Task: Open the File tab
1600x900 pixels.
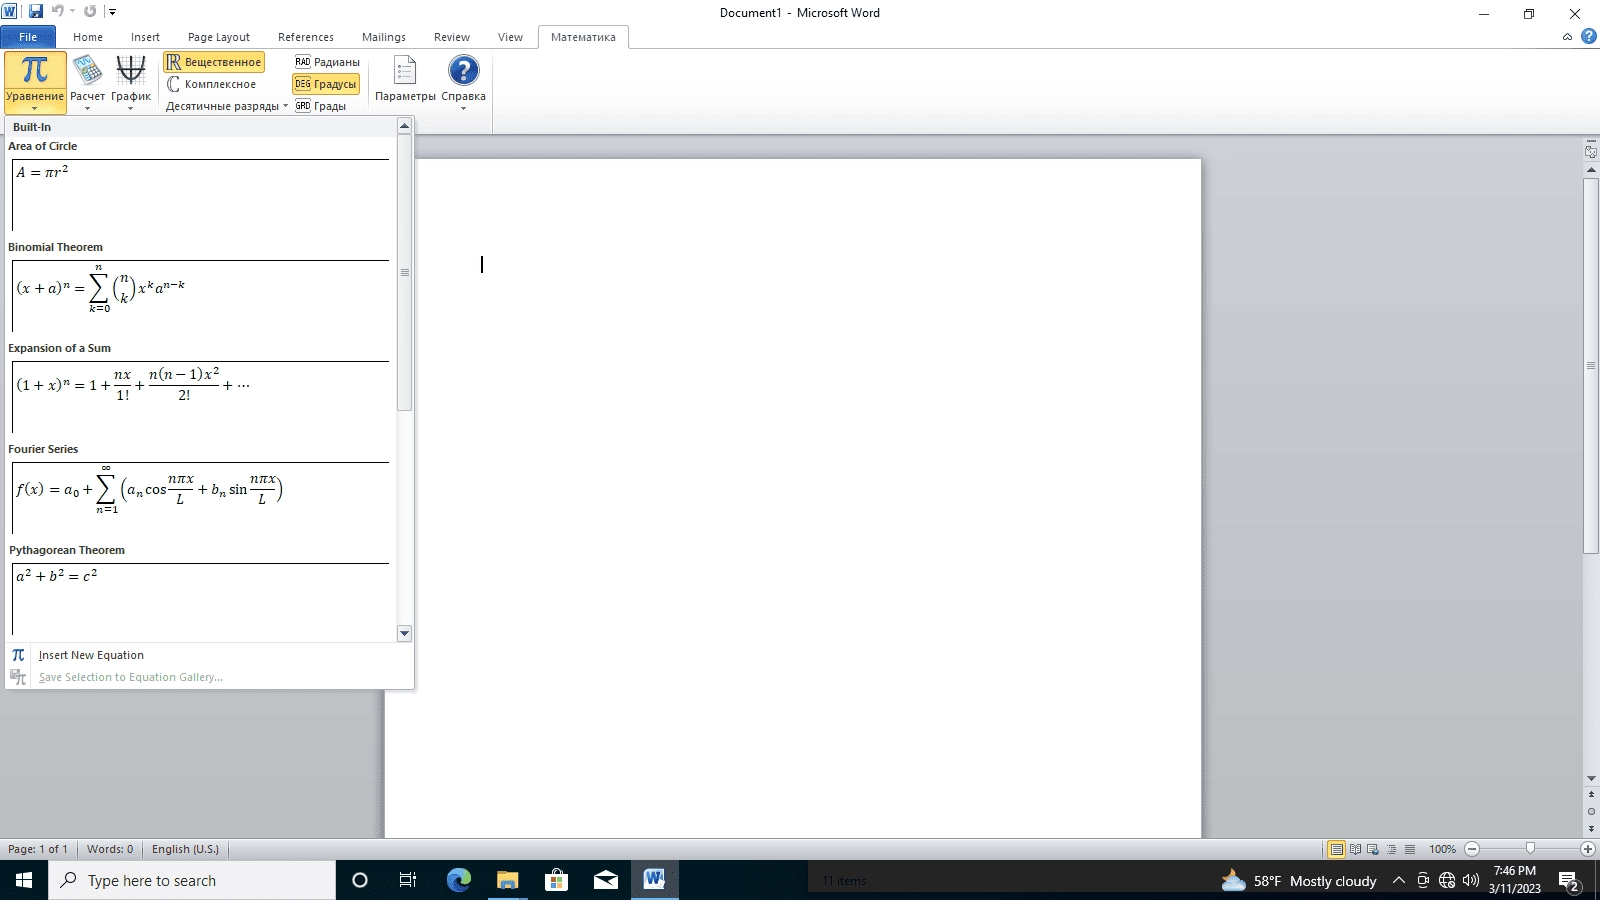Action: click(x=28, y=37)
